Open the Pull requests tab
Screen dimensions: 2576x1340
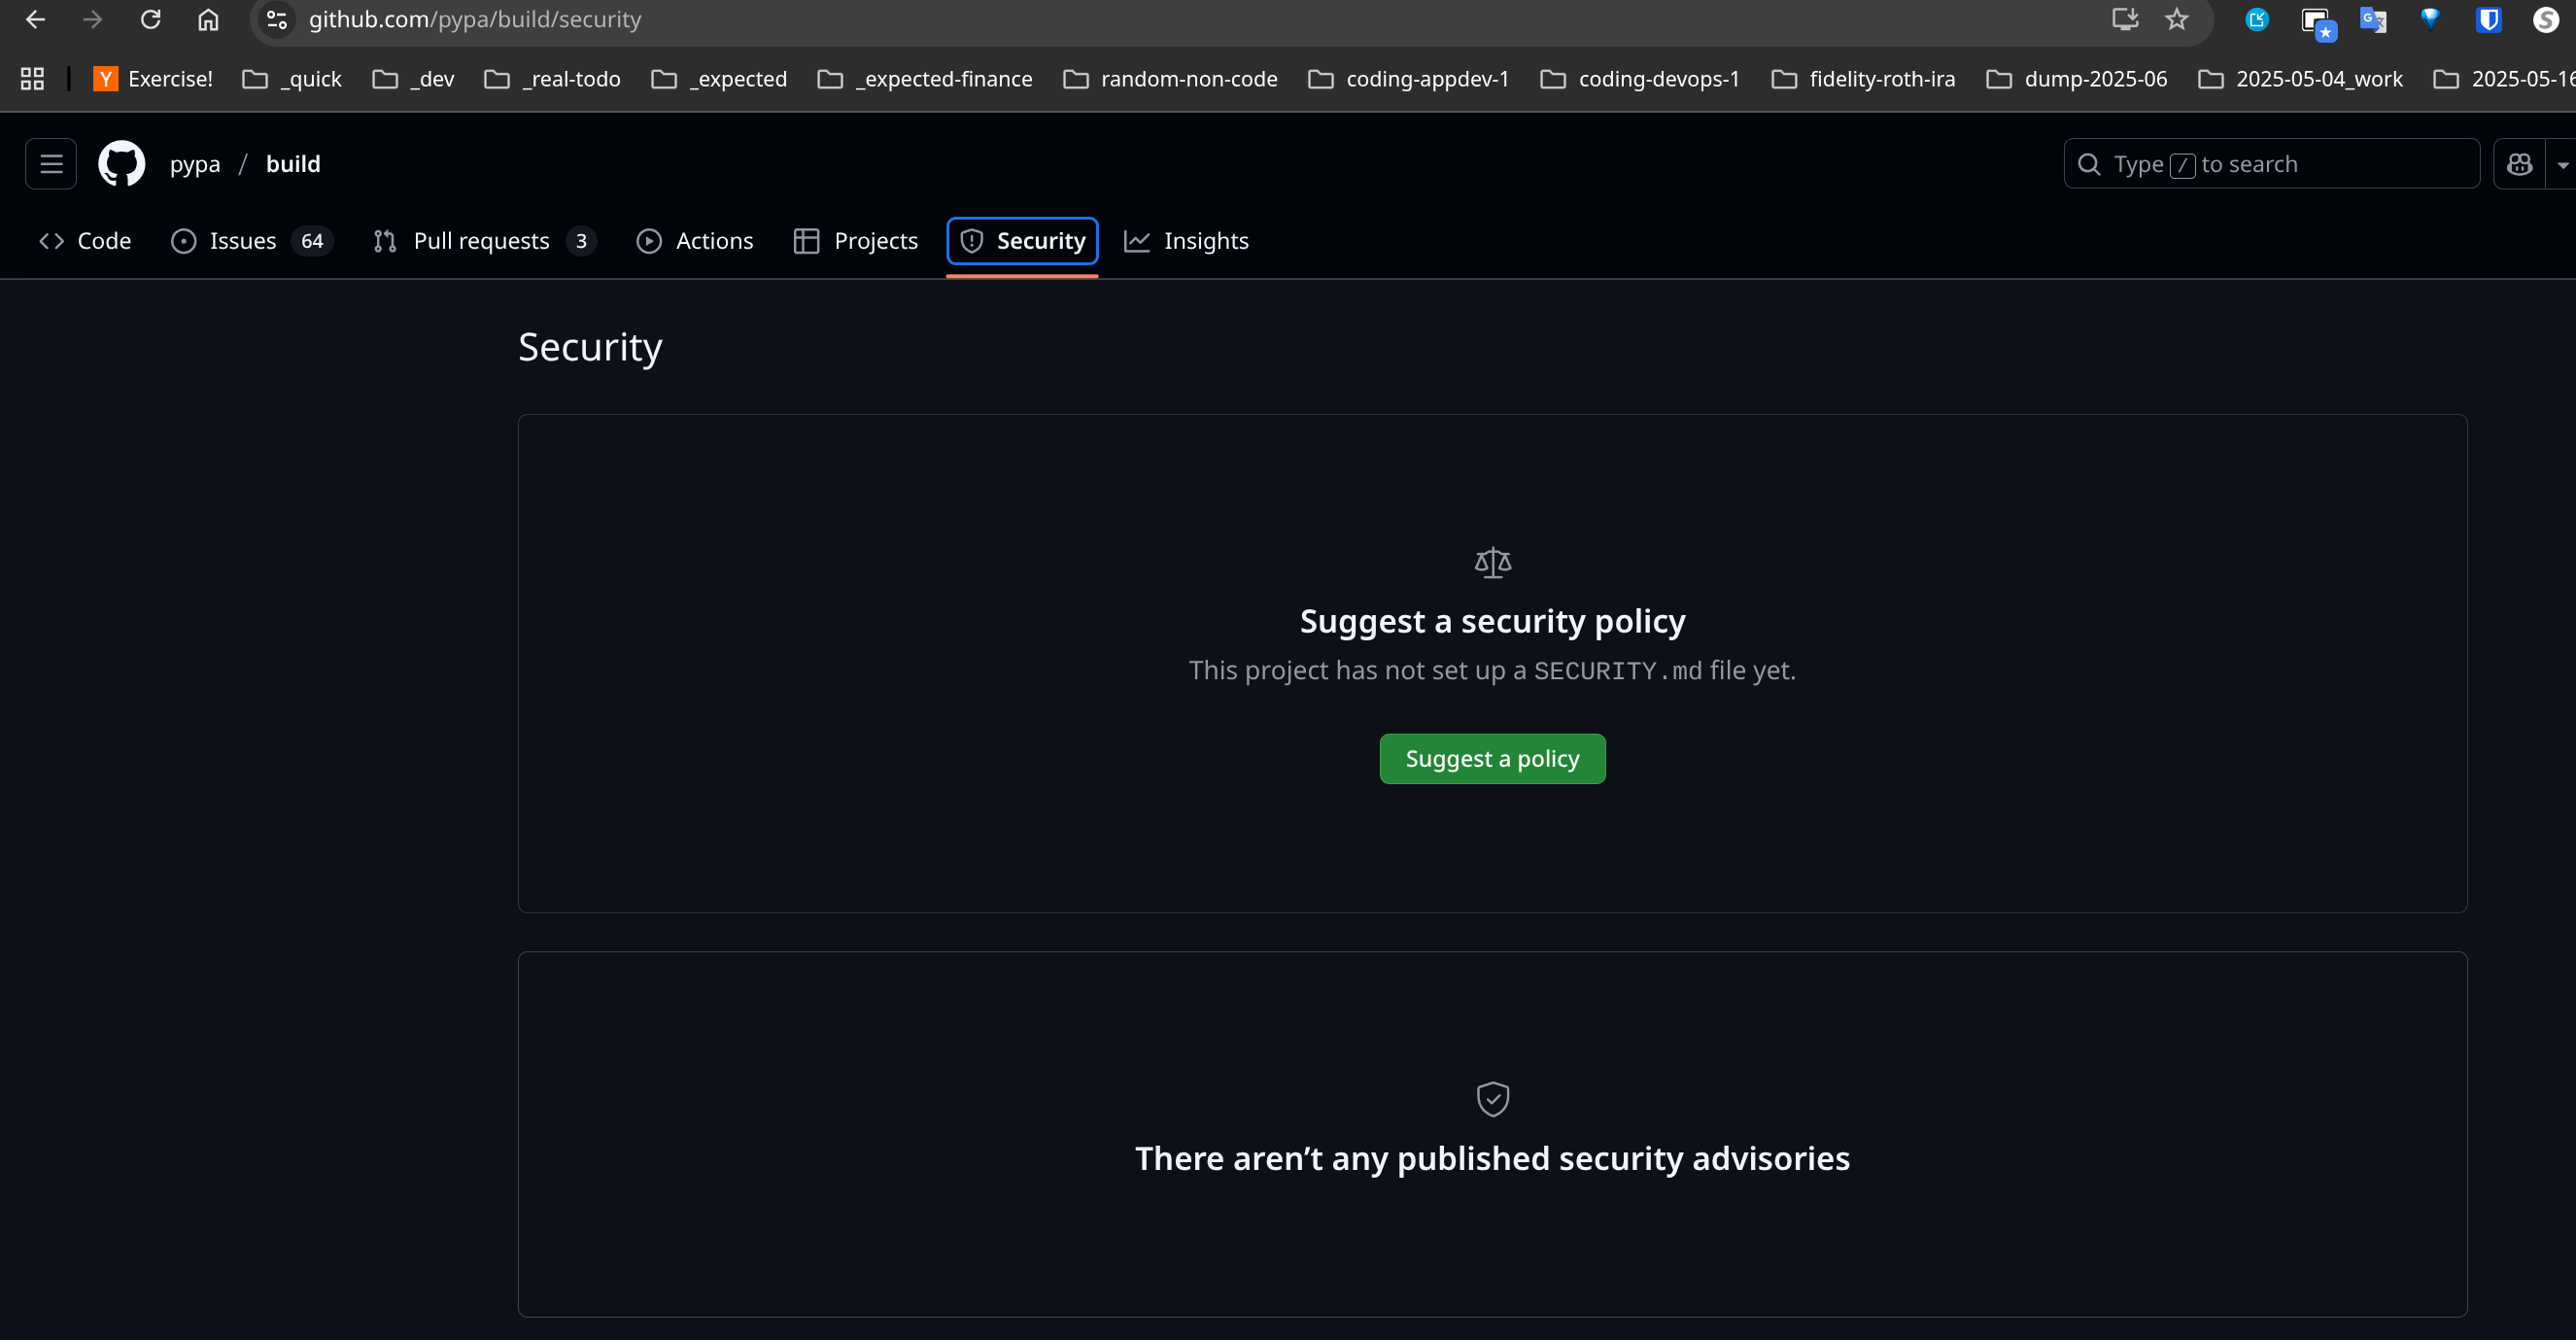click(480, 241)
